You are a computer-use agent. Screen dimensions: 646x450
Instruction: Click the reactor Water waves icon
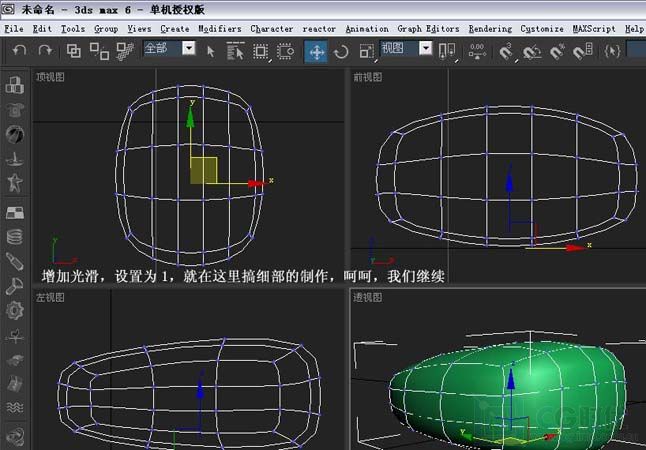point(15,408)
